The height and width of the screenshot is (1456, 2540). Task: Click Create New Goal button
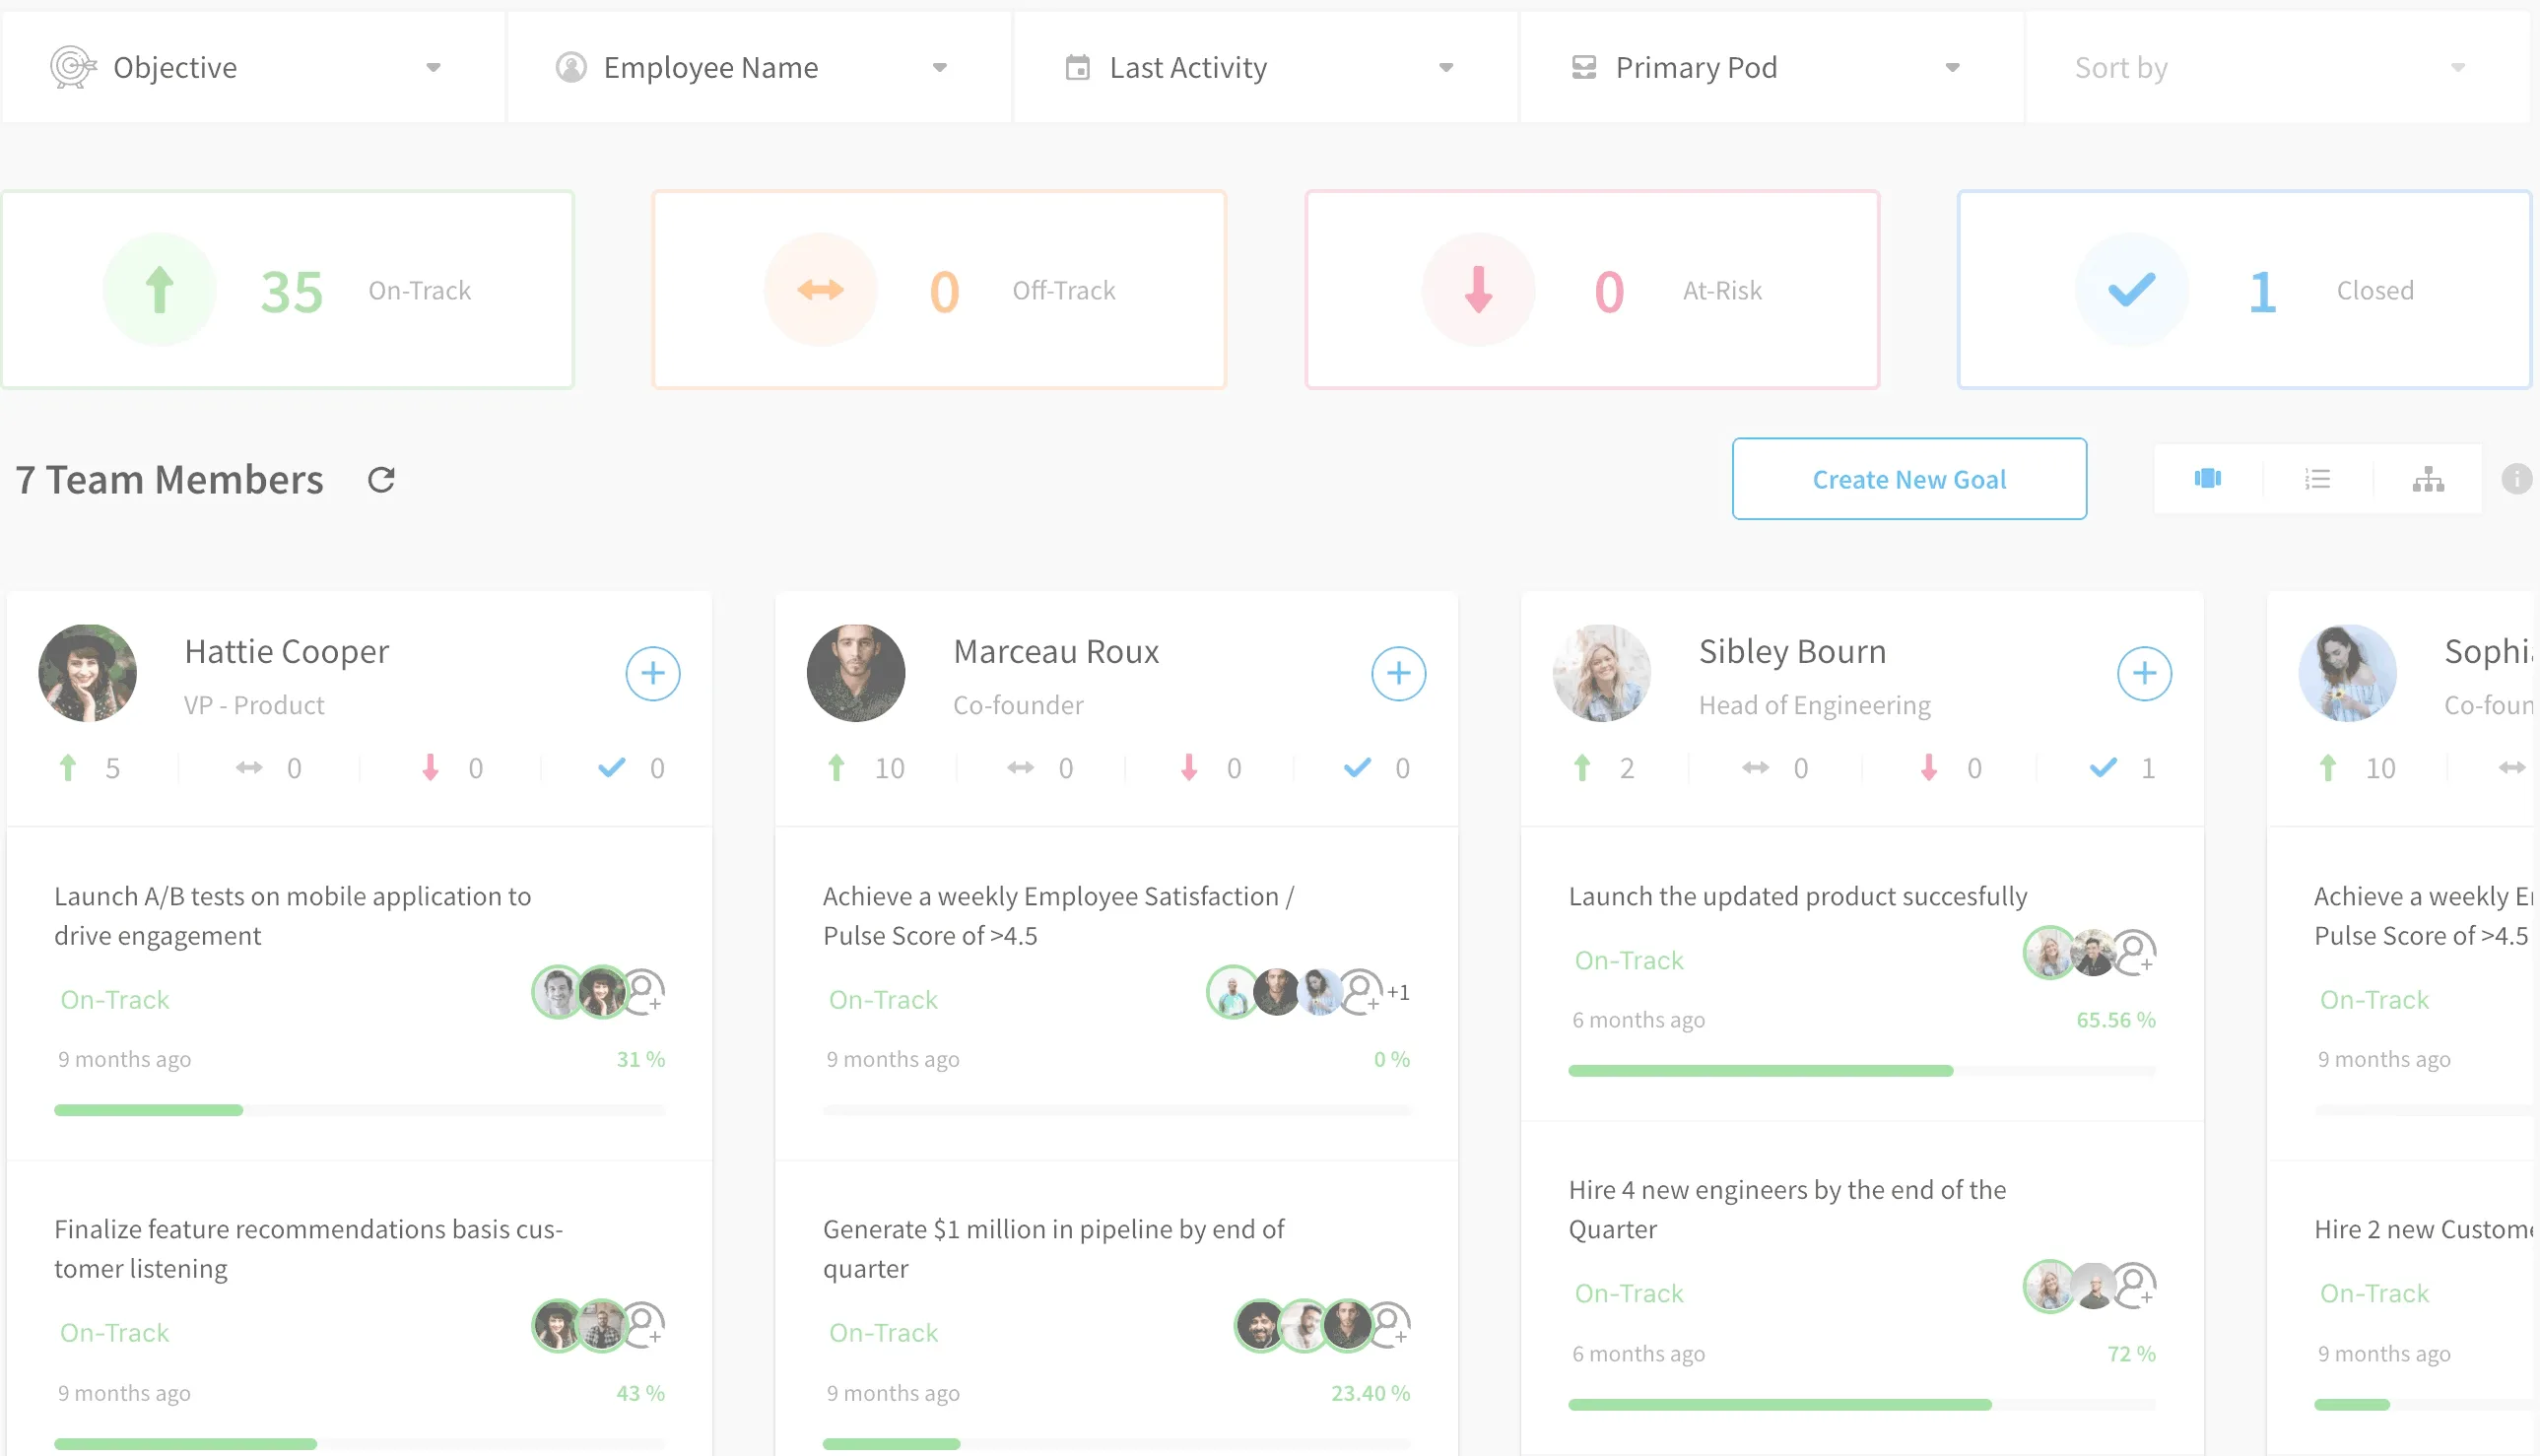[1909, 479]
